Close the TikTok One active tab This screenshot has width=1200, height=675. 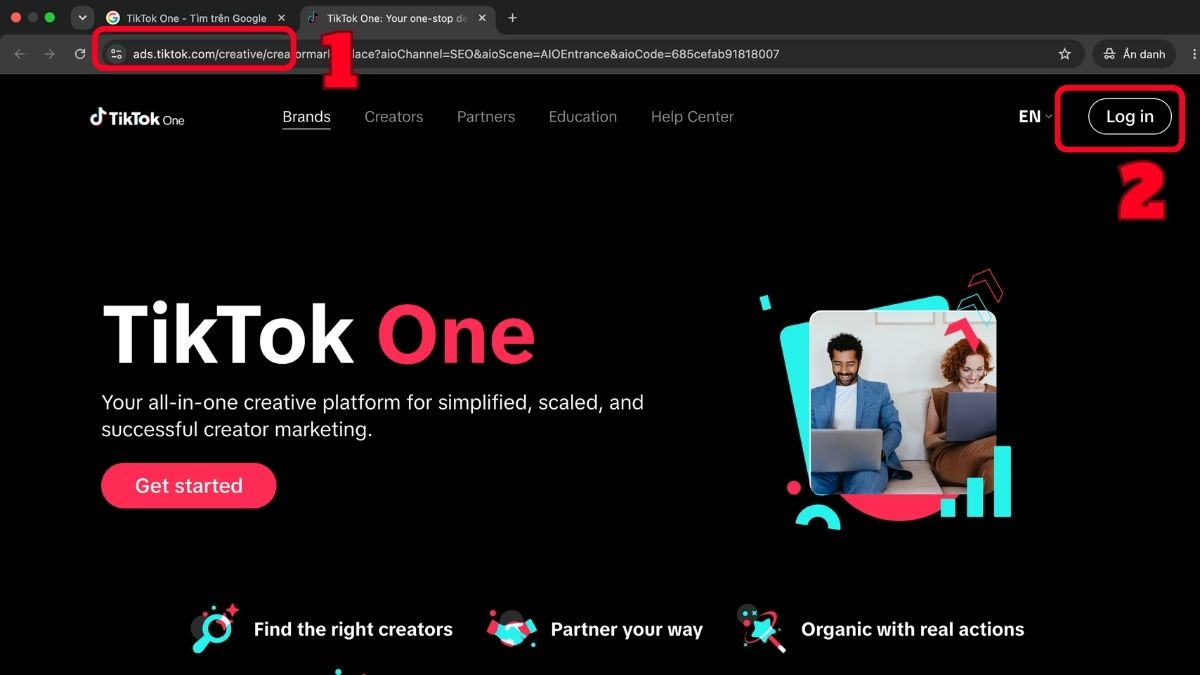[482, 18]
